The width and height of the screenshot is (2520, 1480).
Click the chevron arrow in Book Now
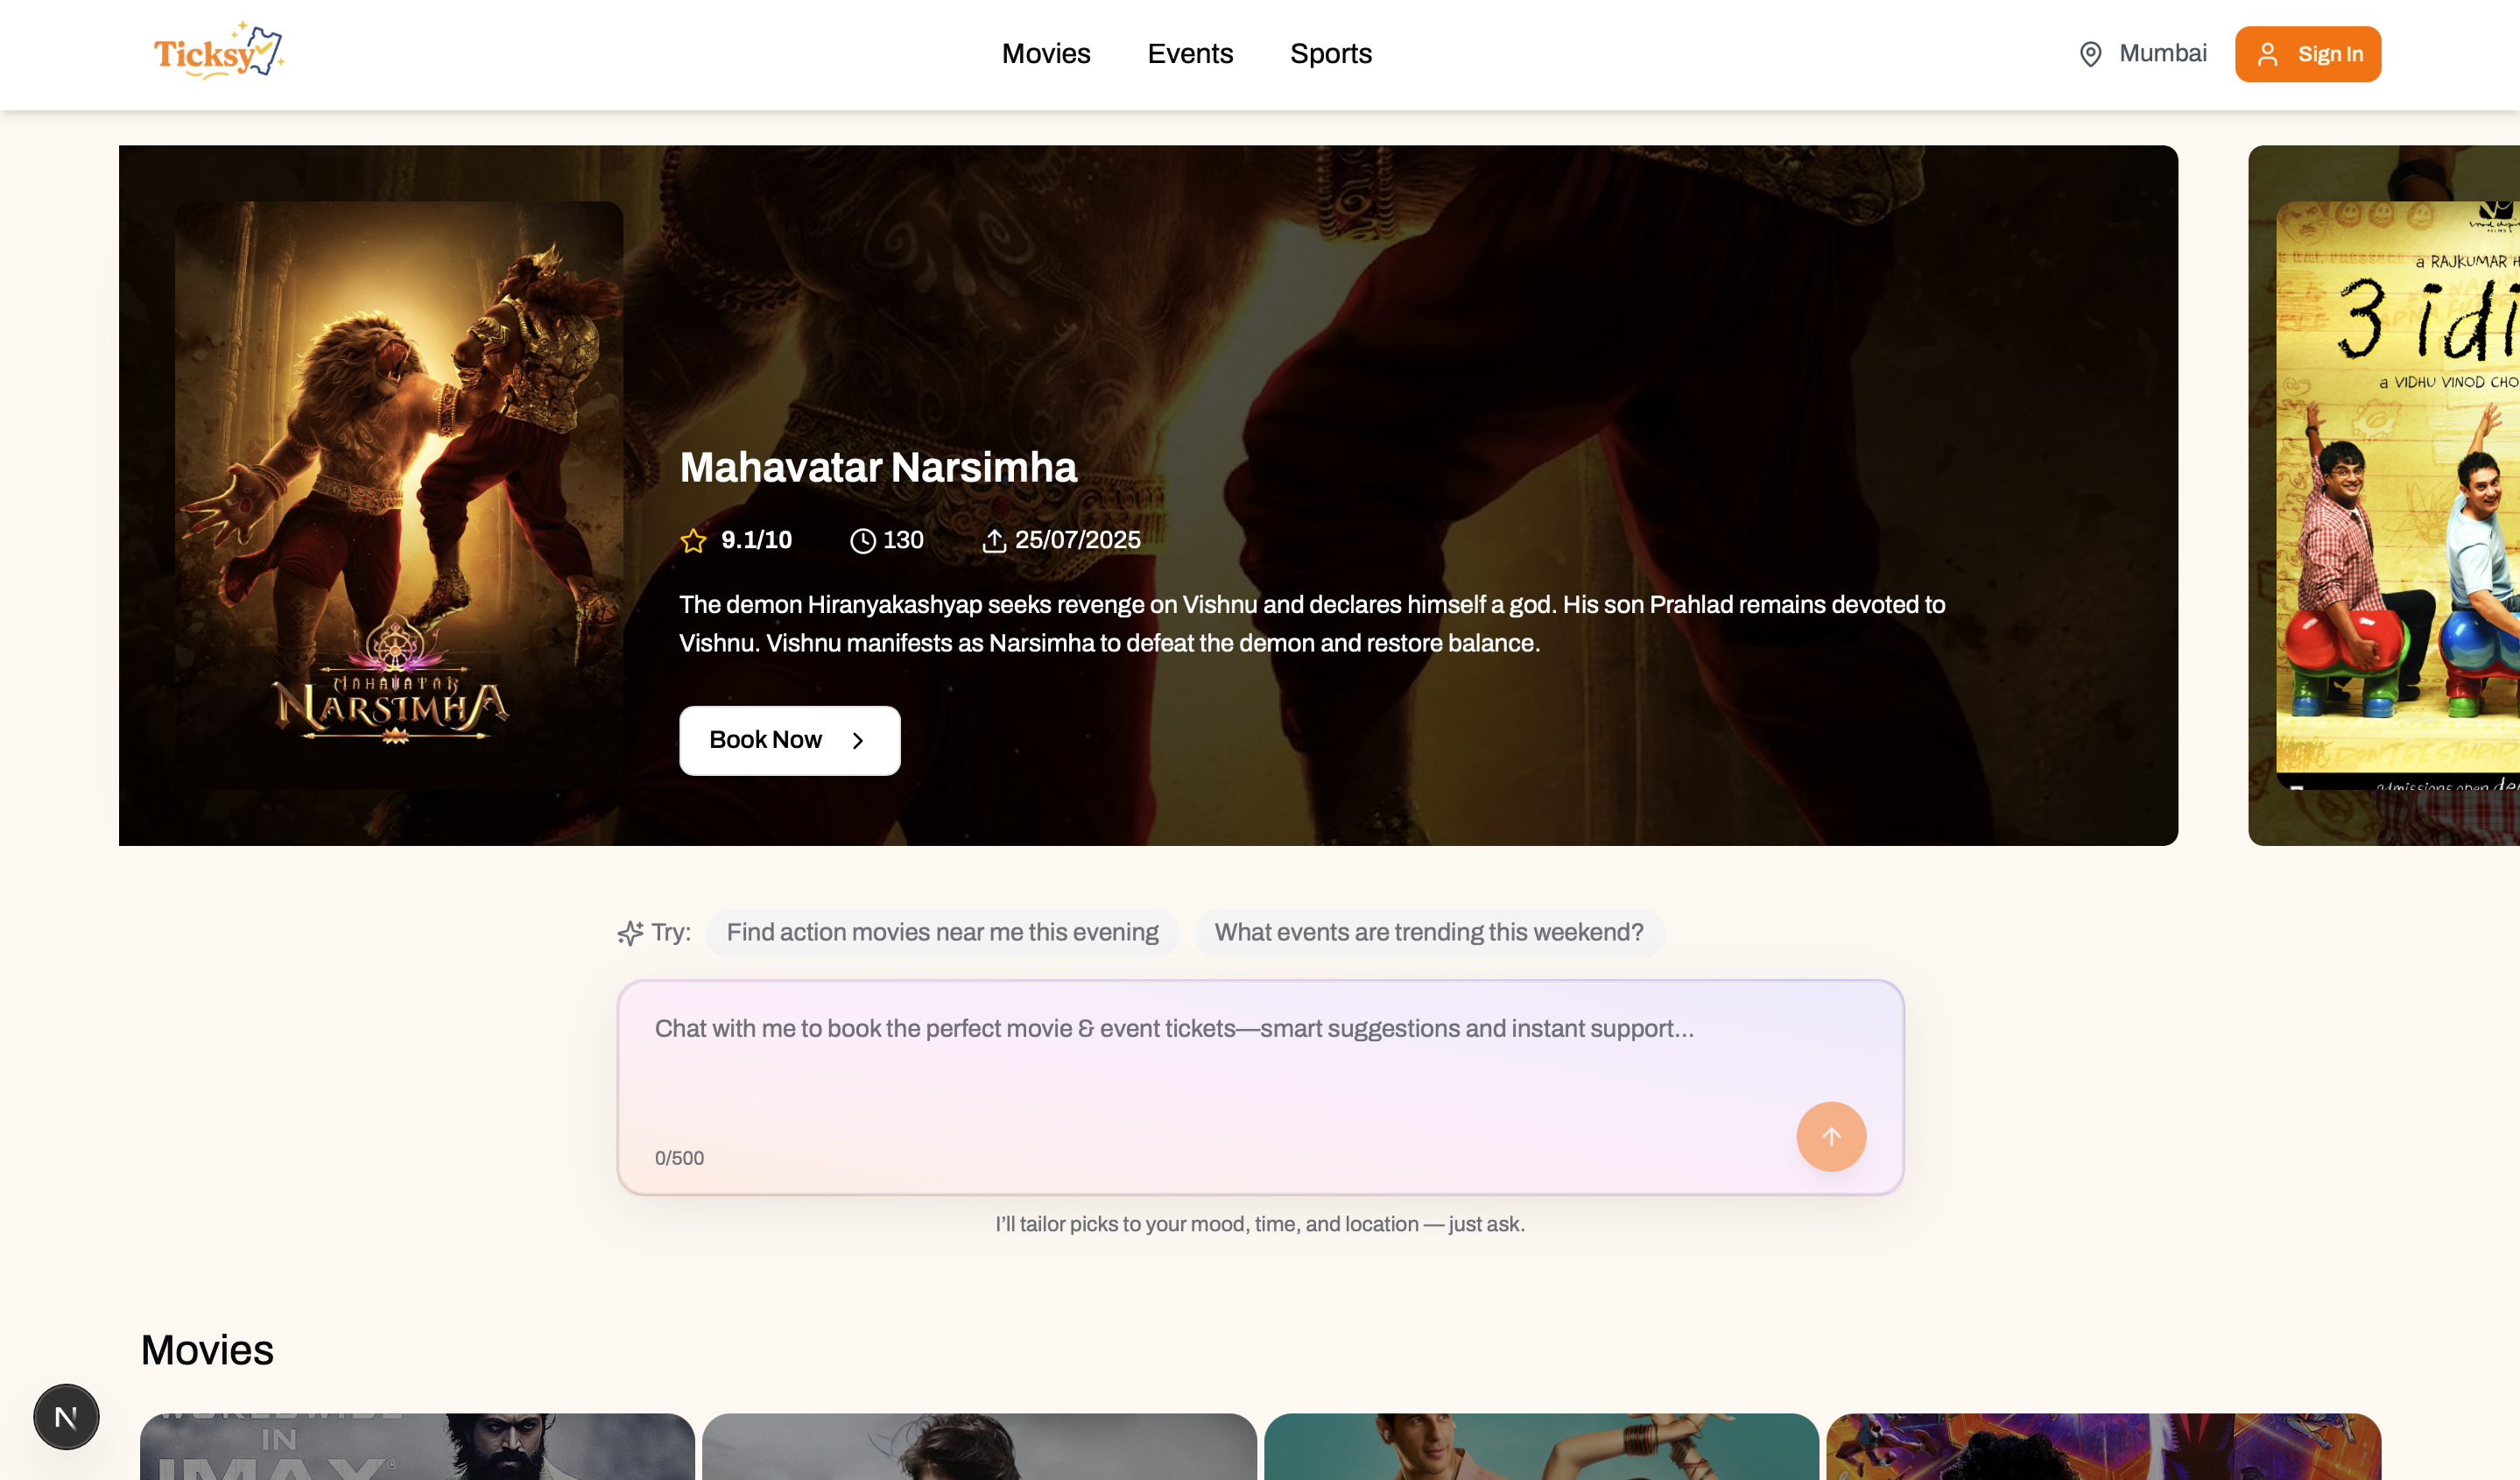(x=857, y=740)
